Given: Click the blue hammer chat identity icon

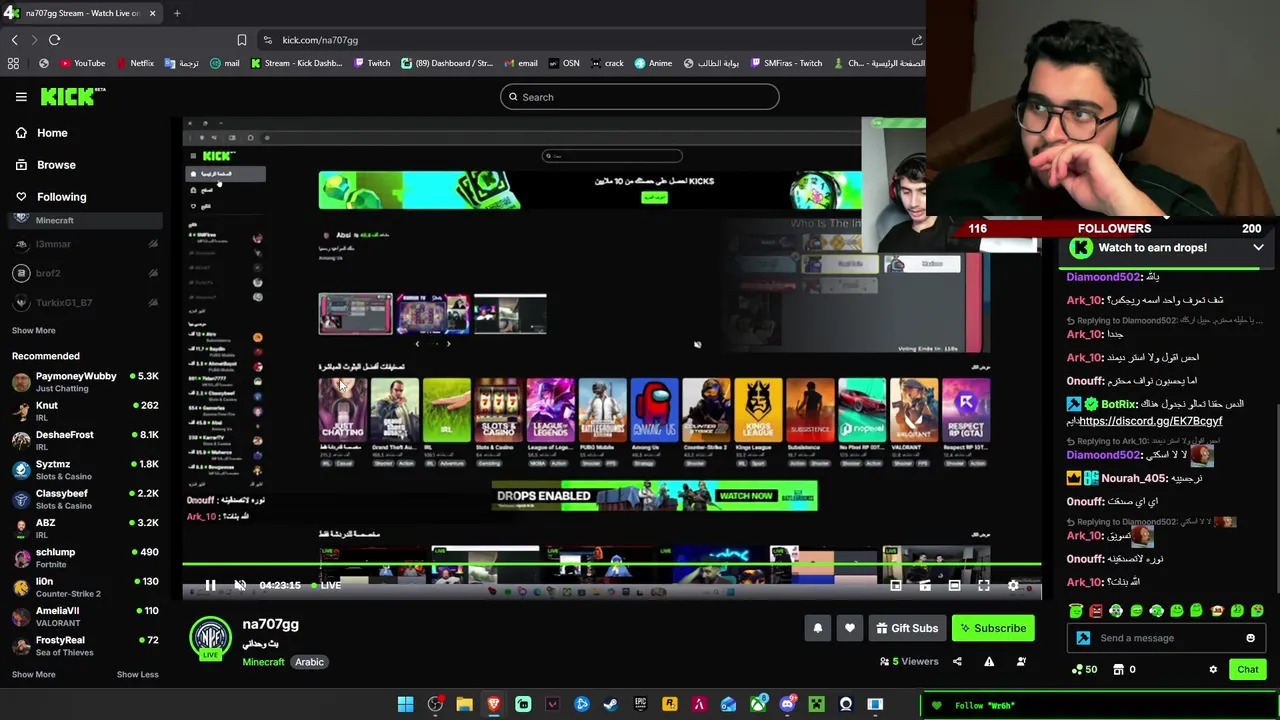Looking at the screenshot, I should tap(1083, 638).
